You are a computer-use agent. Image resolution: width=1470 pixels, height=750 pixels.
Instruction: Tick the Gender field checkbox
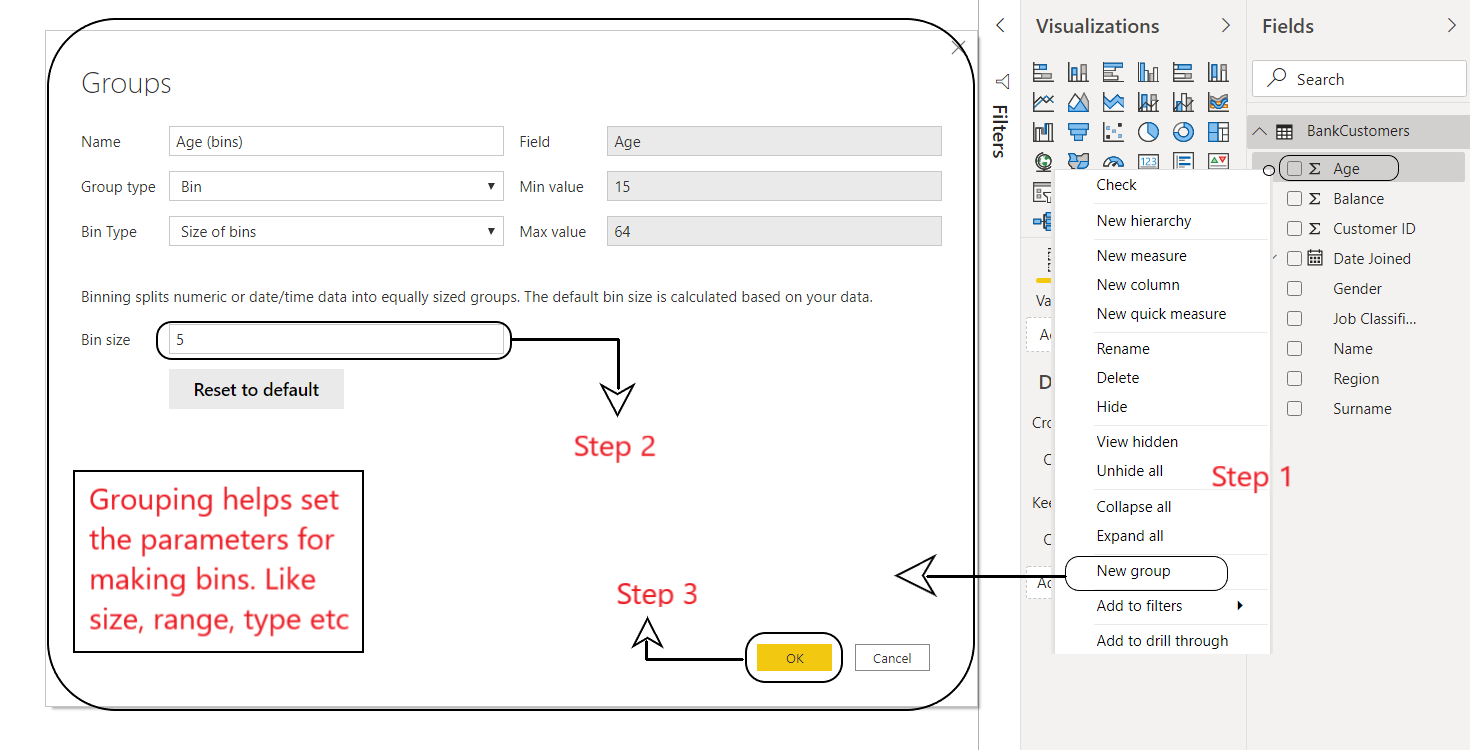(x=1294, y=289)
